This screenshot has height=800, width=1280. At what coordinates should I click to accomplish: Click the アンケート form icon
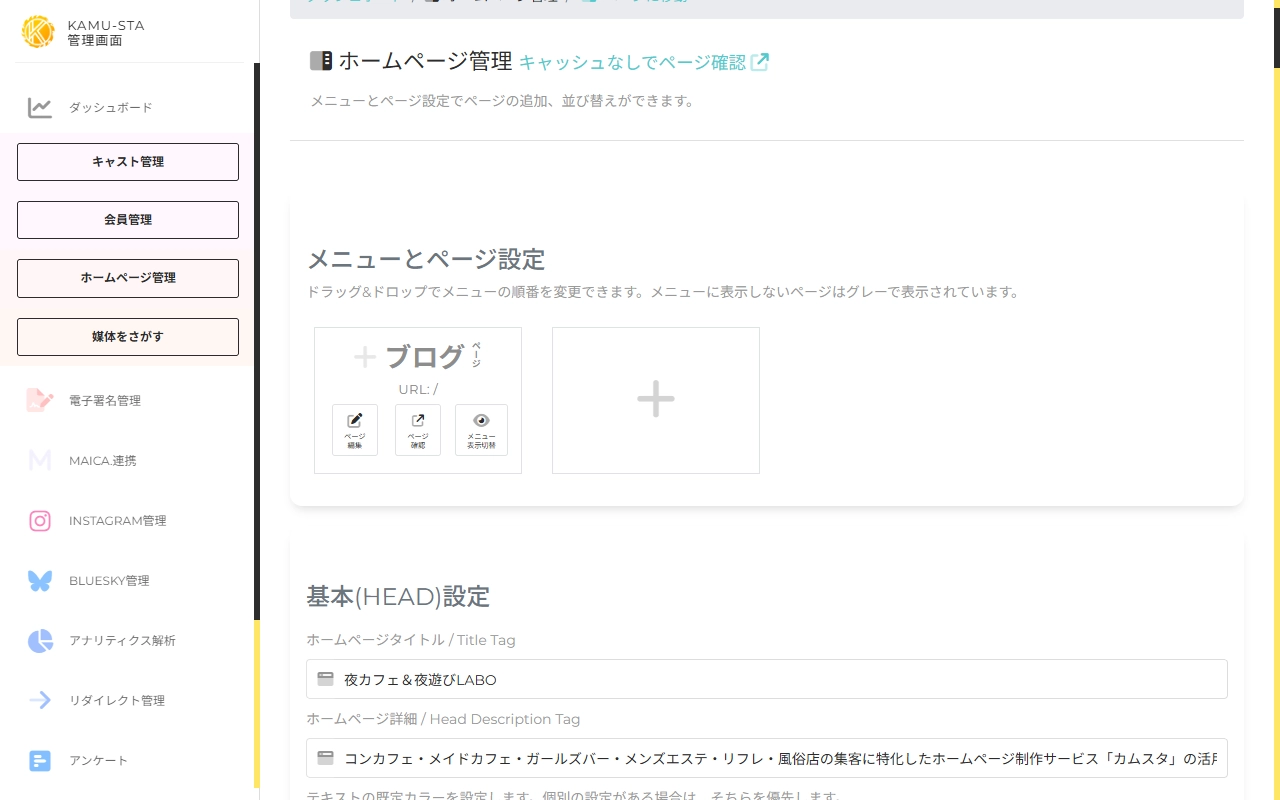coord(40,761)
